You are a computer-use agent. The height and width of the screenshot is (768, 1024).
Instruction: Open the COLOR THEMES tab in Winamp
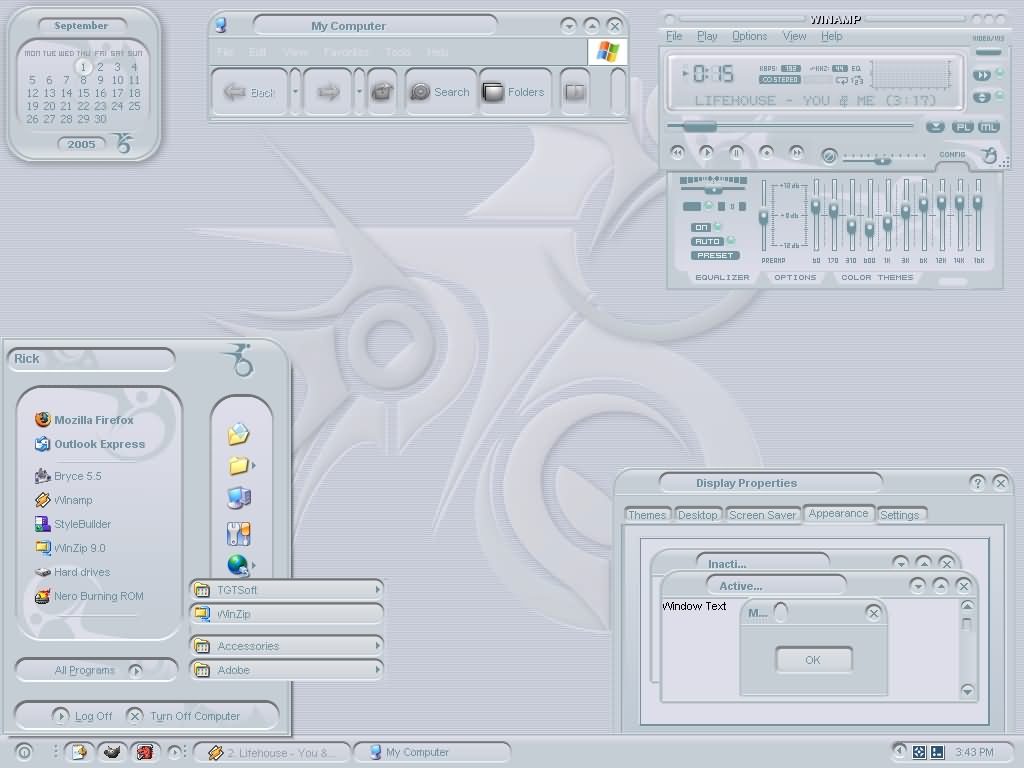(x=877, y=278)
